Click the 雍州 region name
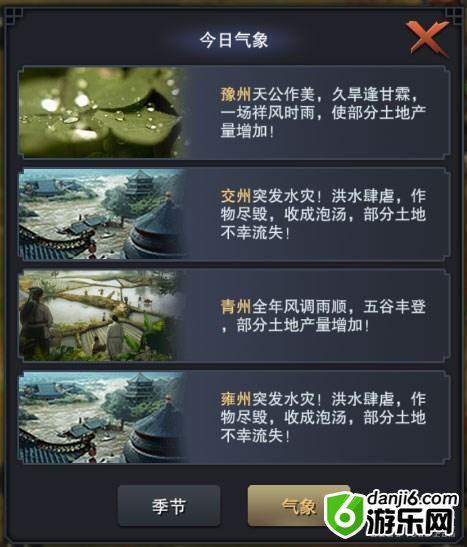 235,399
